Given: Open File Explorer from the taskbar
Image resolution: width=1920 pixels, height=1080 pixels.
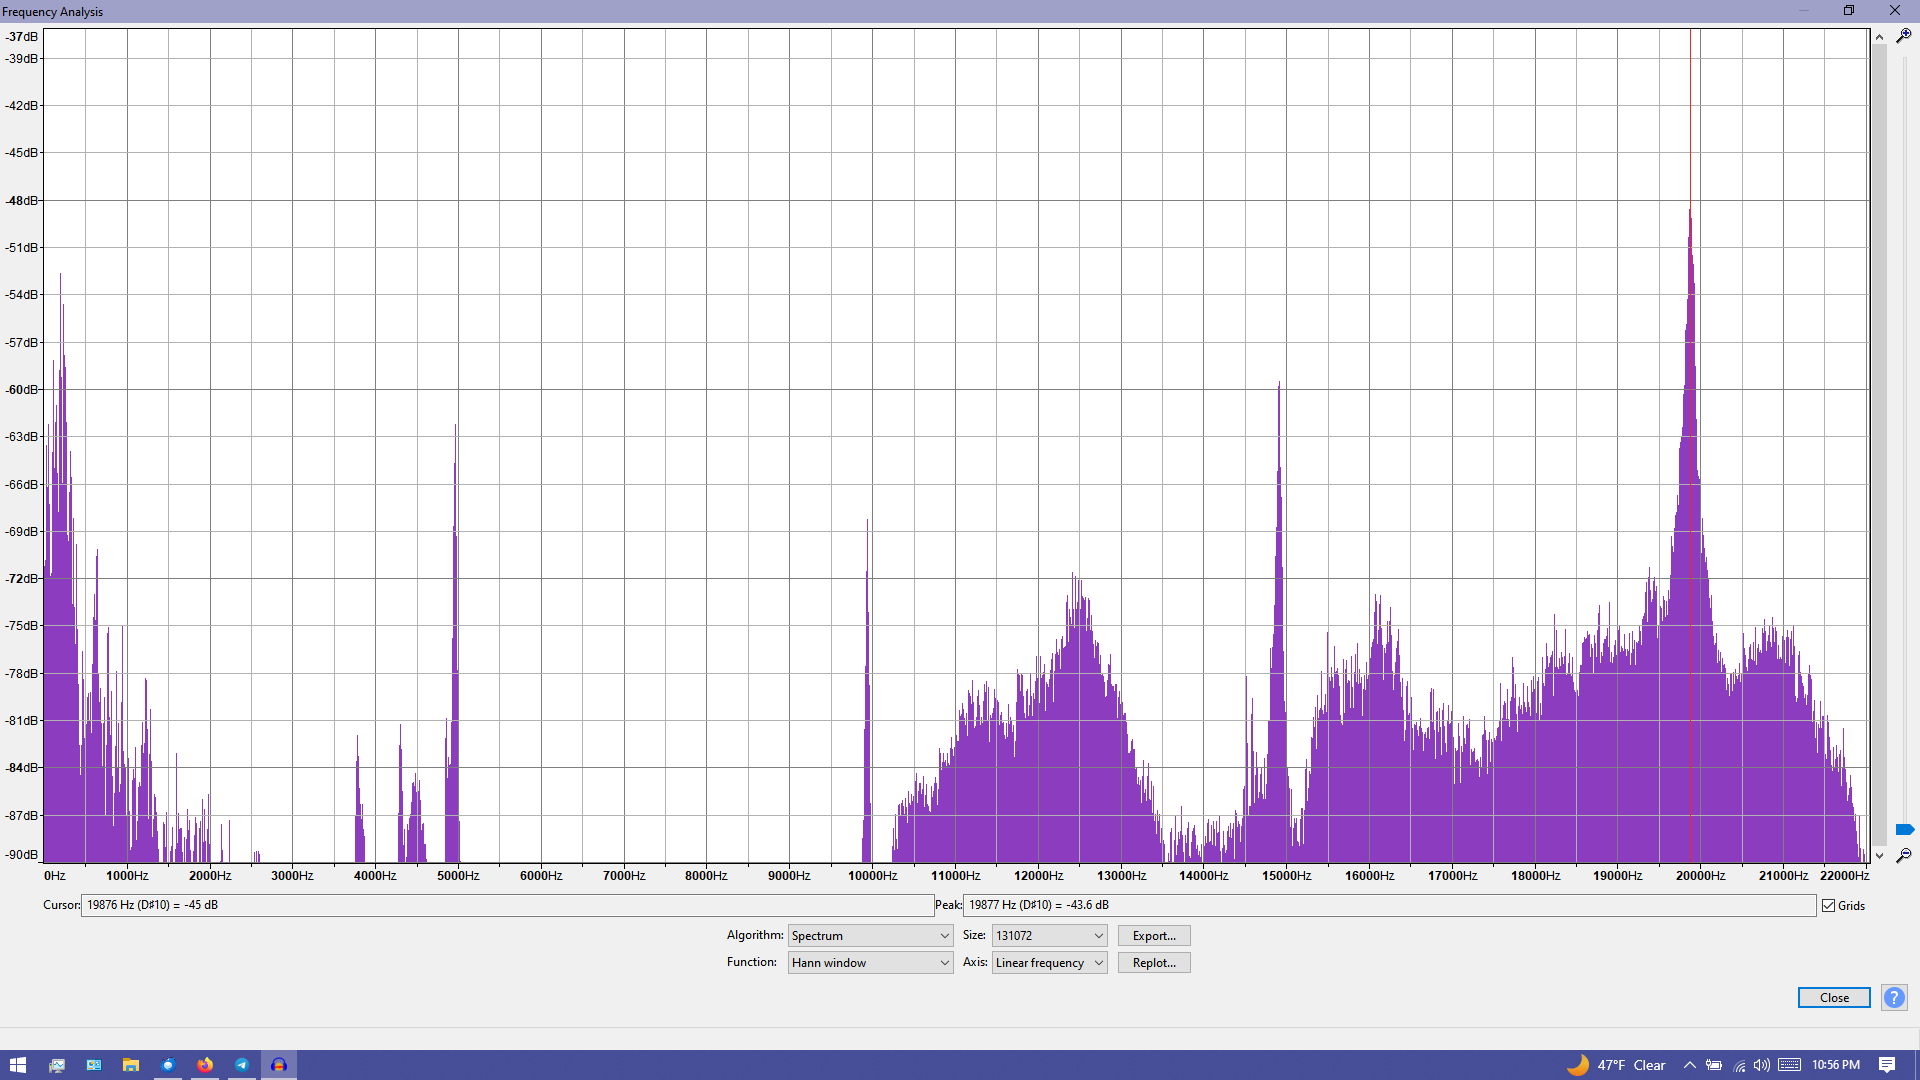Looking at the screenshot, I should 131,1065.
